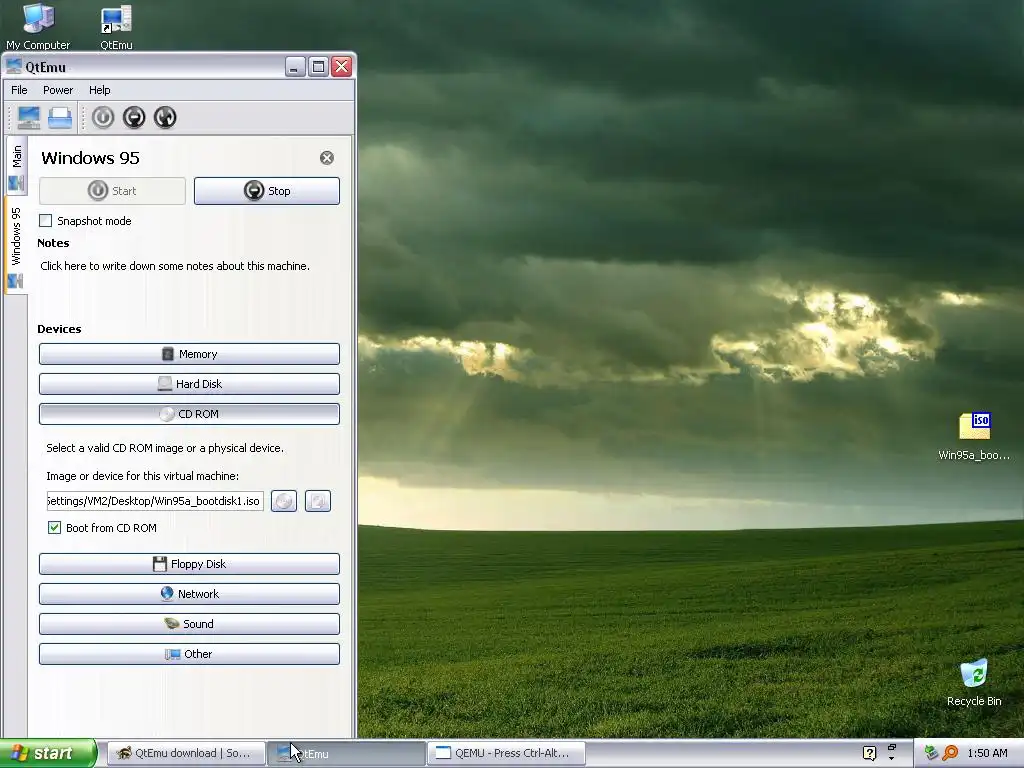Open the Windows start menu
1024x768 pixels.
coord(48,753)
